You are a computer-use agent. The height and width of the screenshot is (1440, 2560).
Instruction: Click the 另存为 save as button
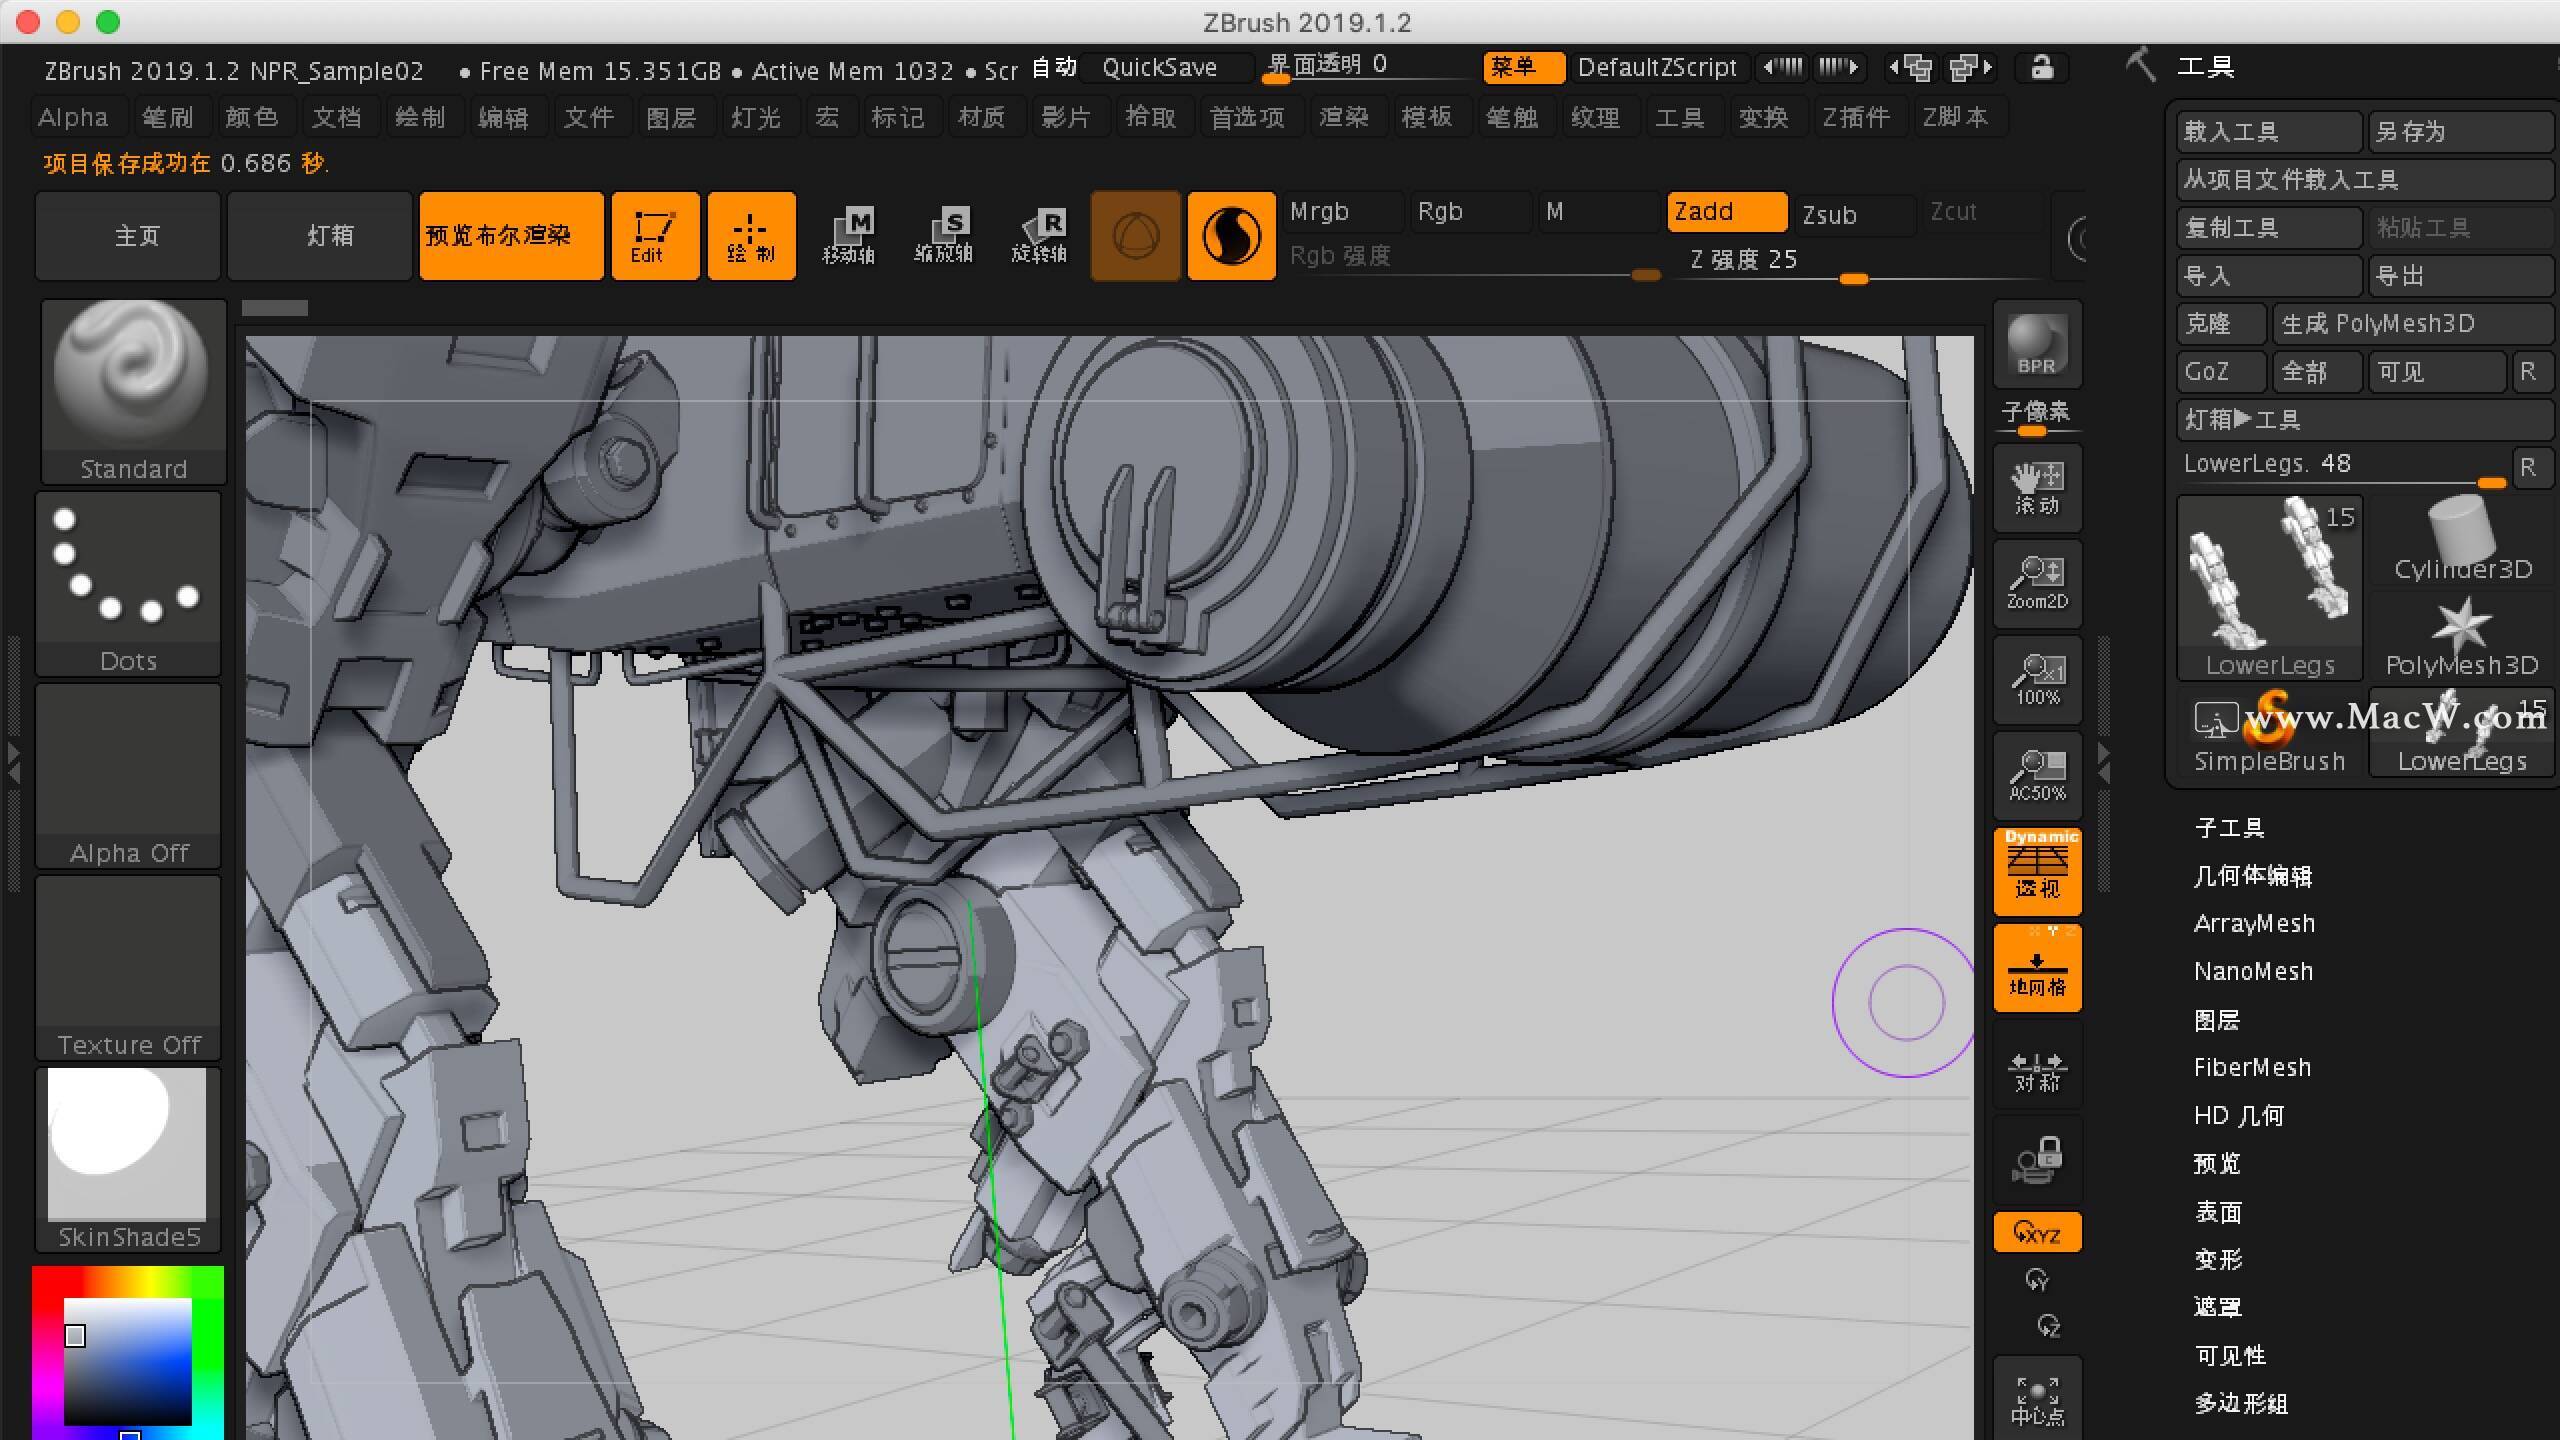[x=2460, y=132]
